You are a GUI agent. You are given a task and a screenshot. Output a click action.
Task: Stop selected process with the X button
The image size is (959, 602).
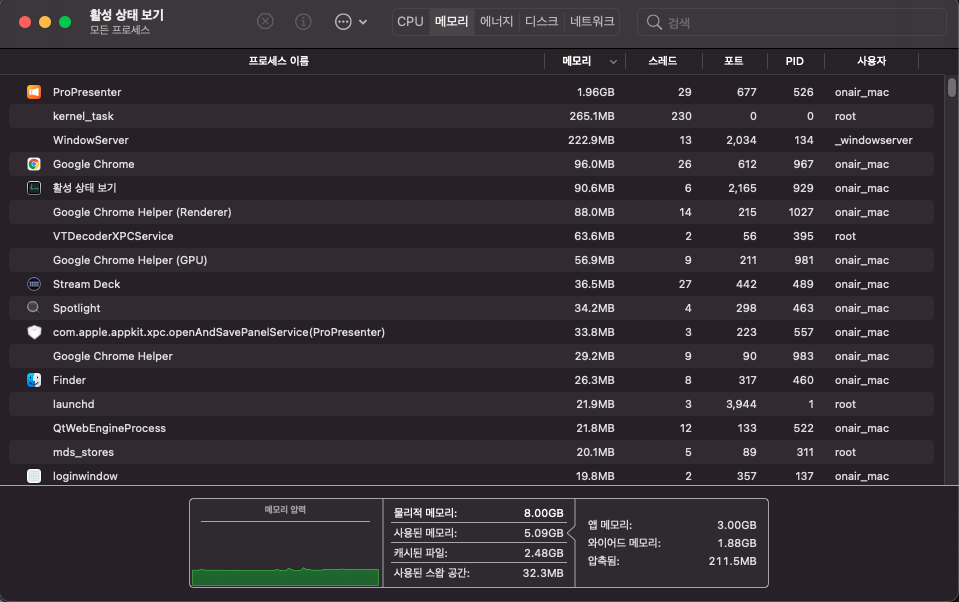[x=265, y=22]
